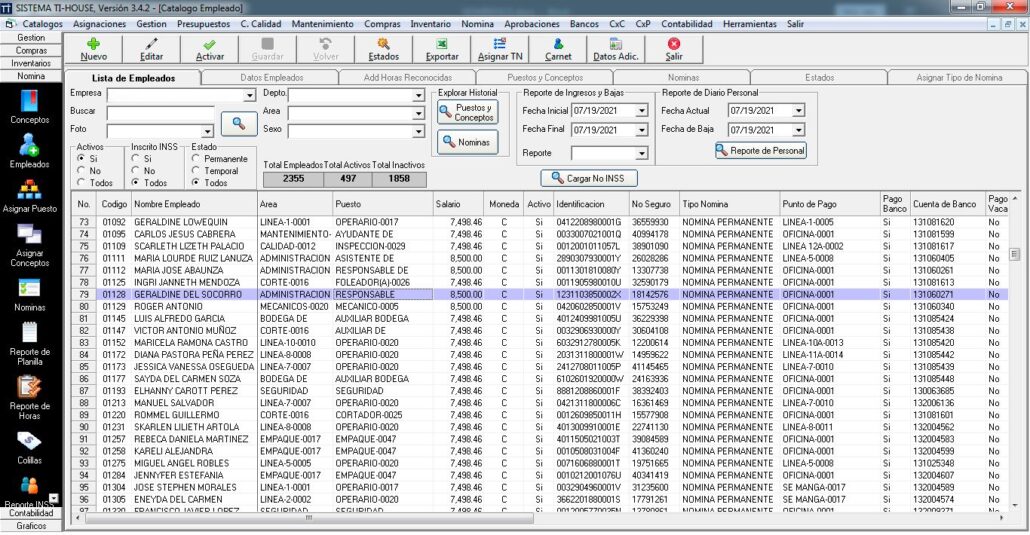This screenshot has width=1030, height=535.
Task: Expand the Empresa dropdown list
Action: (x=250, y=95)
